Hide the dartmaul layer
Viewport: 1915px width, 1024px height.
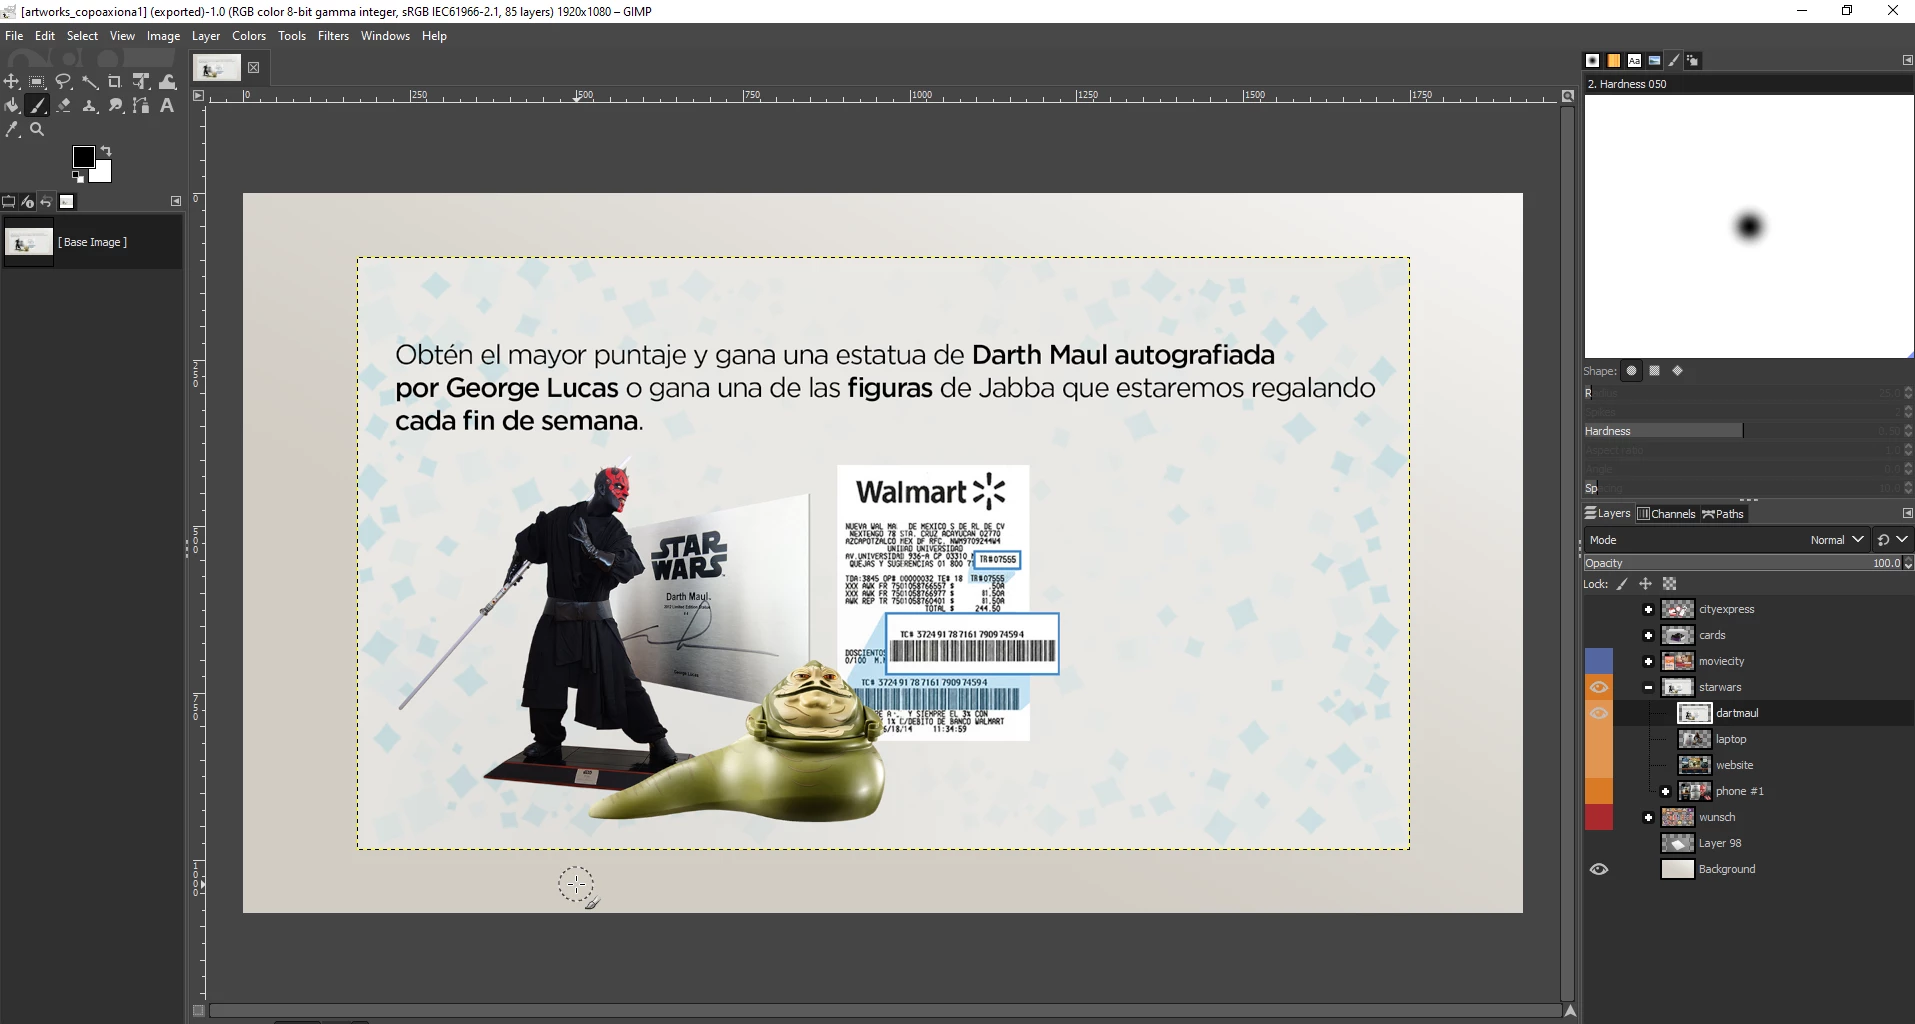tap(1599, 713)
